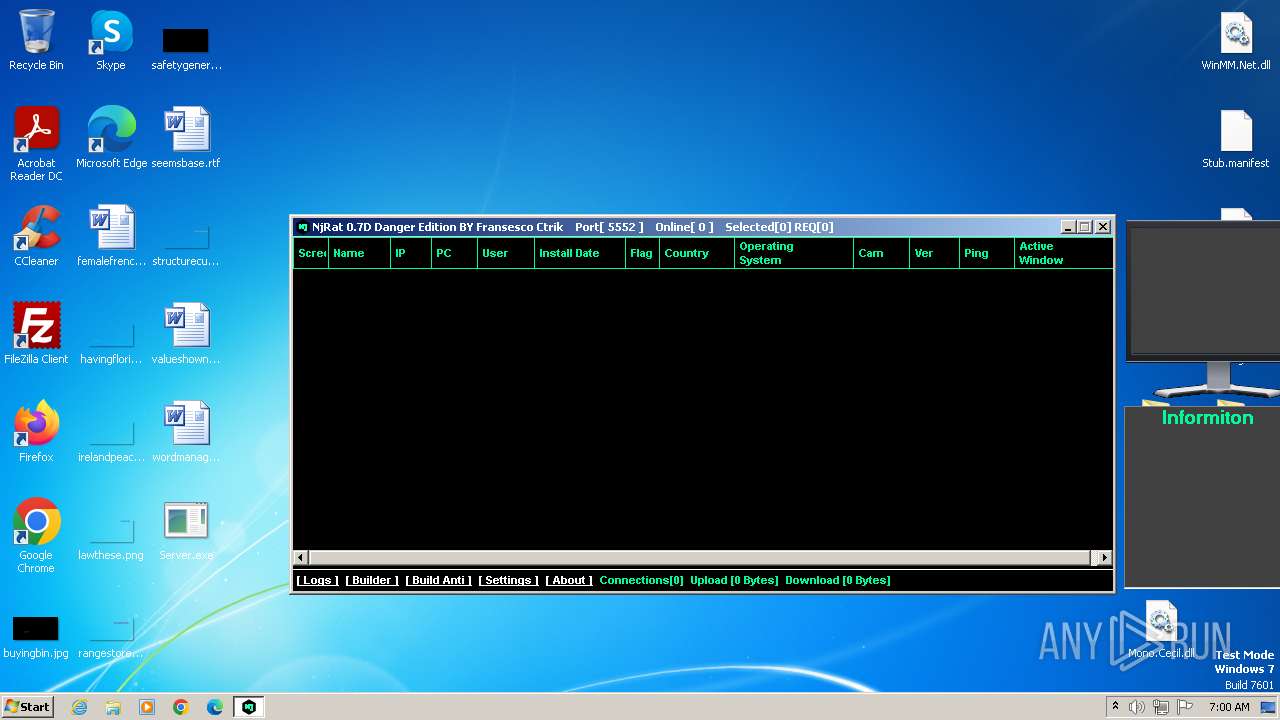Open Acrobat Reader DC shortcut
The height and width of the screenshot is (720, 1280).
(36, 144)
